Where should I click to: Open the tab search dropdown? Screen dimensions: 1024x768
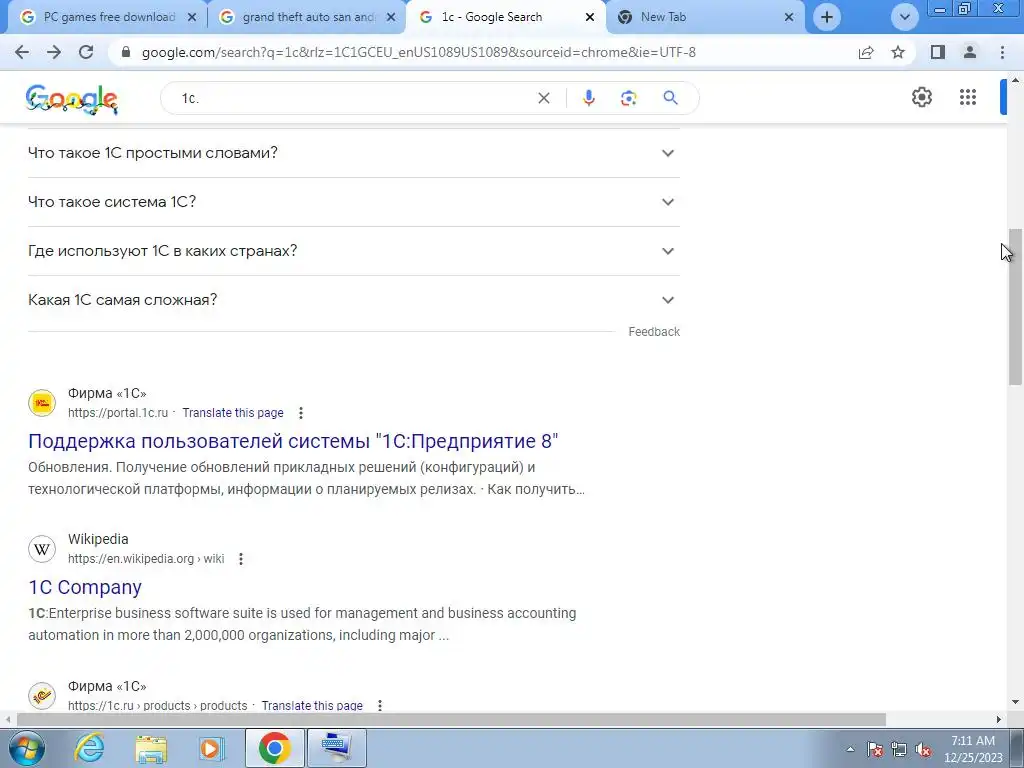tap(904, 17)
